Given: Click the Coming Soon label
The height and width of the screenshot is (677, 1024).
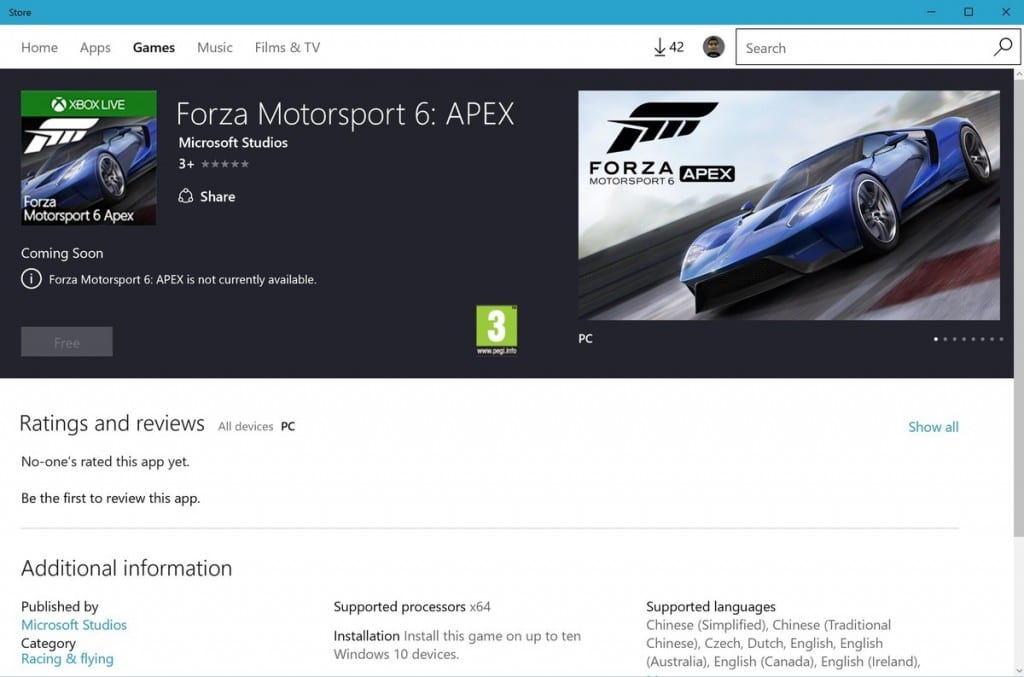Looking at the screenshot, I should (62, 253).
